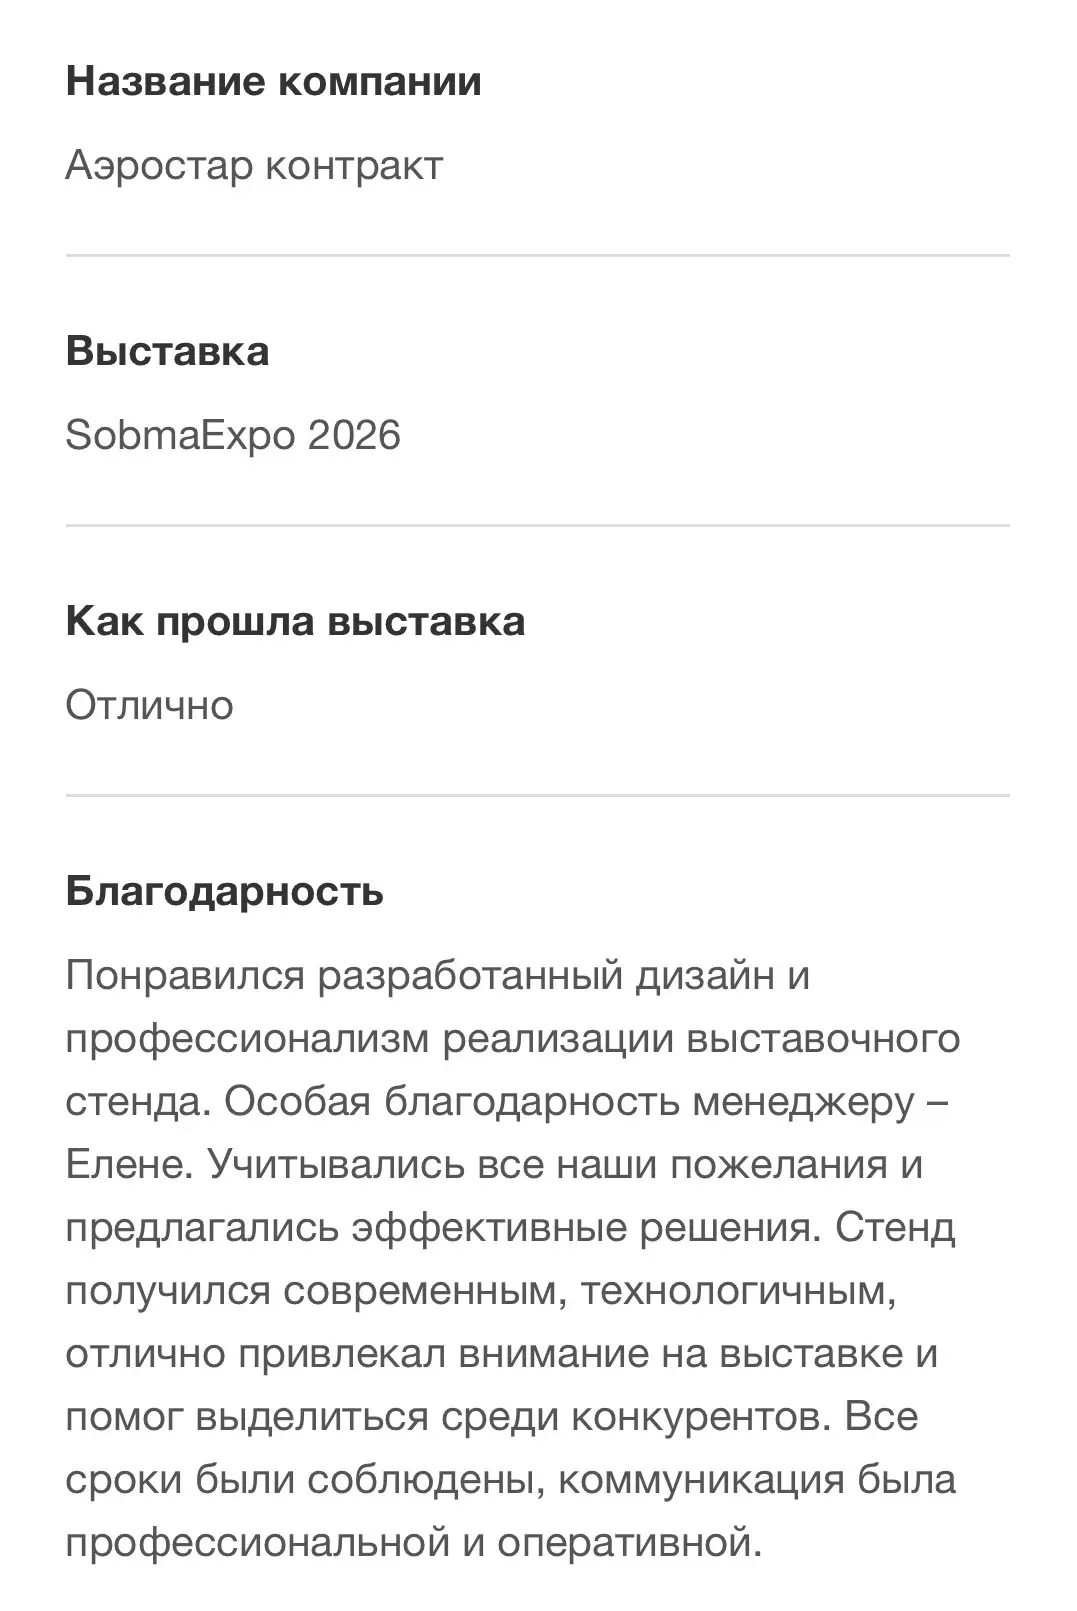Click the words "профессионализм реализации выставочного"
The image size is (1077, 1611).
[x=513, y=1038]
